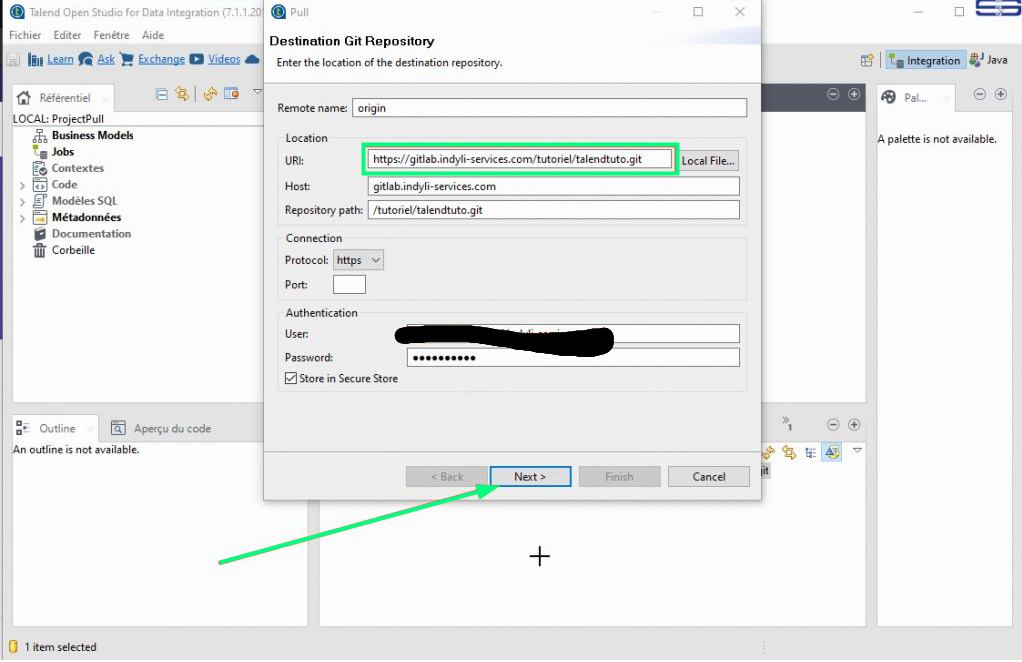Toggle Store in Secure Store checkbox
This screenshot has width=1022, height=662.
[291, 378]
